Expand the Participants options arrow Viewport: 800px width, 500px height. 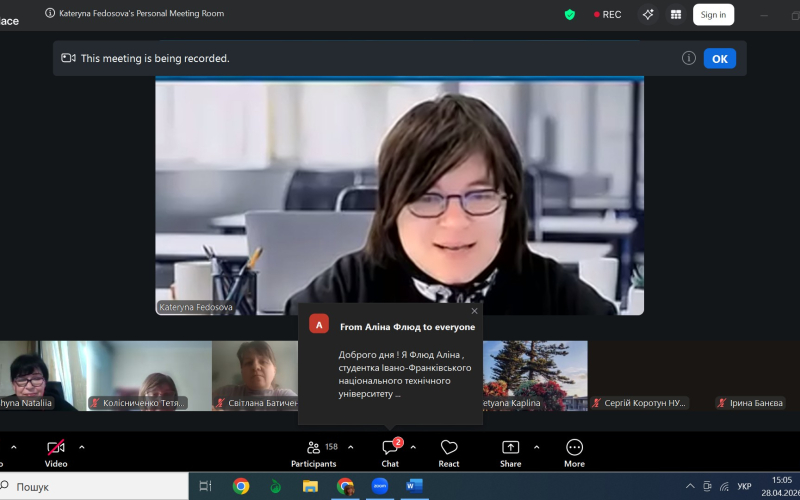351,447
